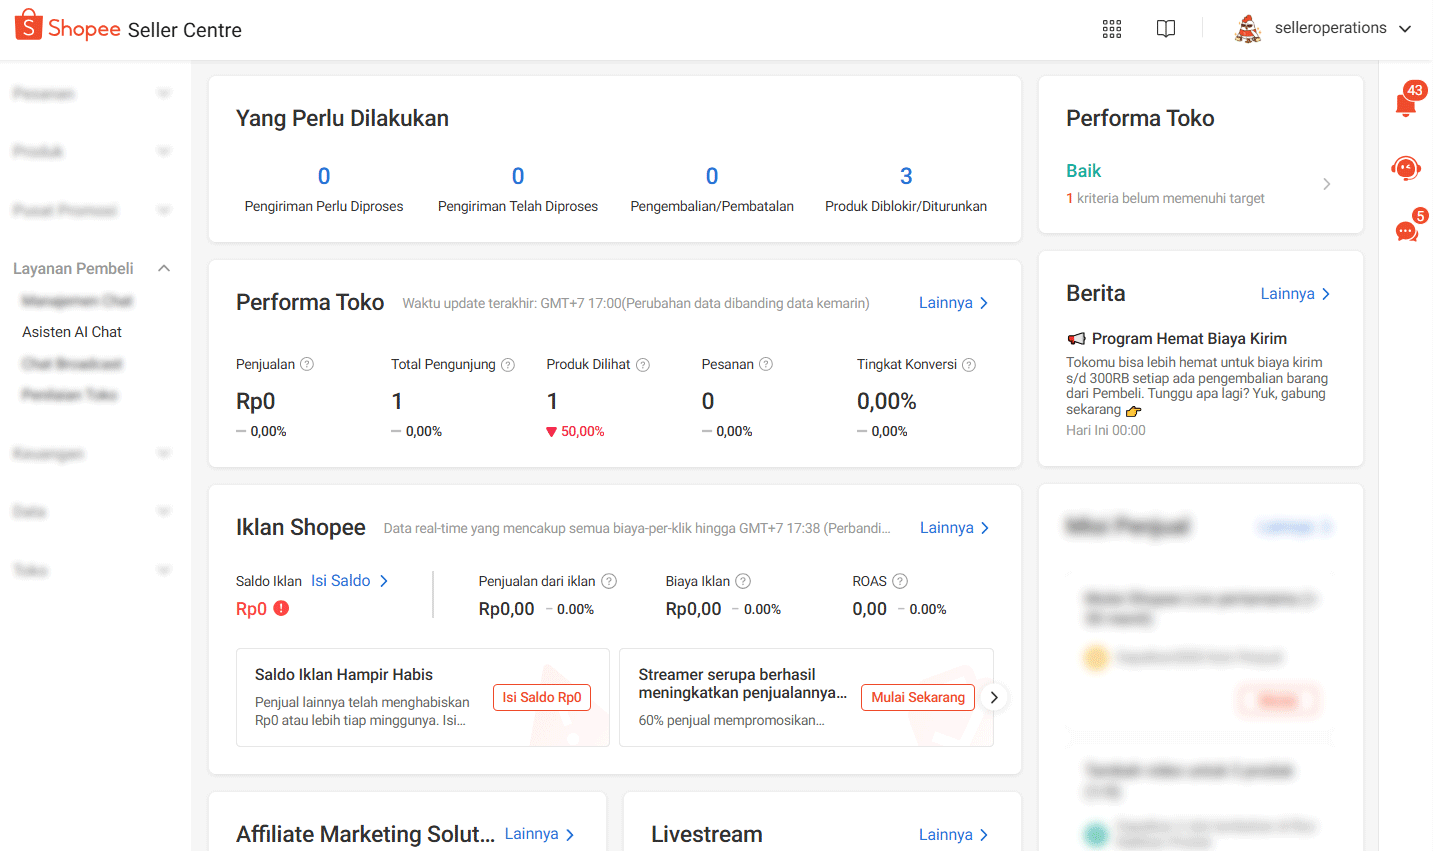
Task: Click the question icon next to ROAS
Action: coord(900,581)
